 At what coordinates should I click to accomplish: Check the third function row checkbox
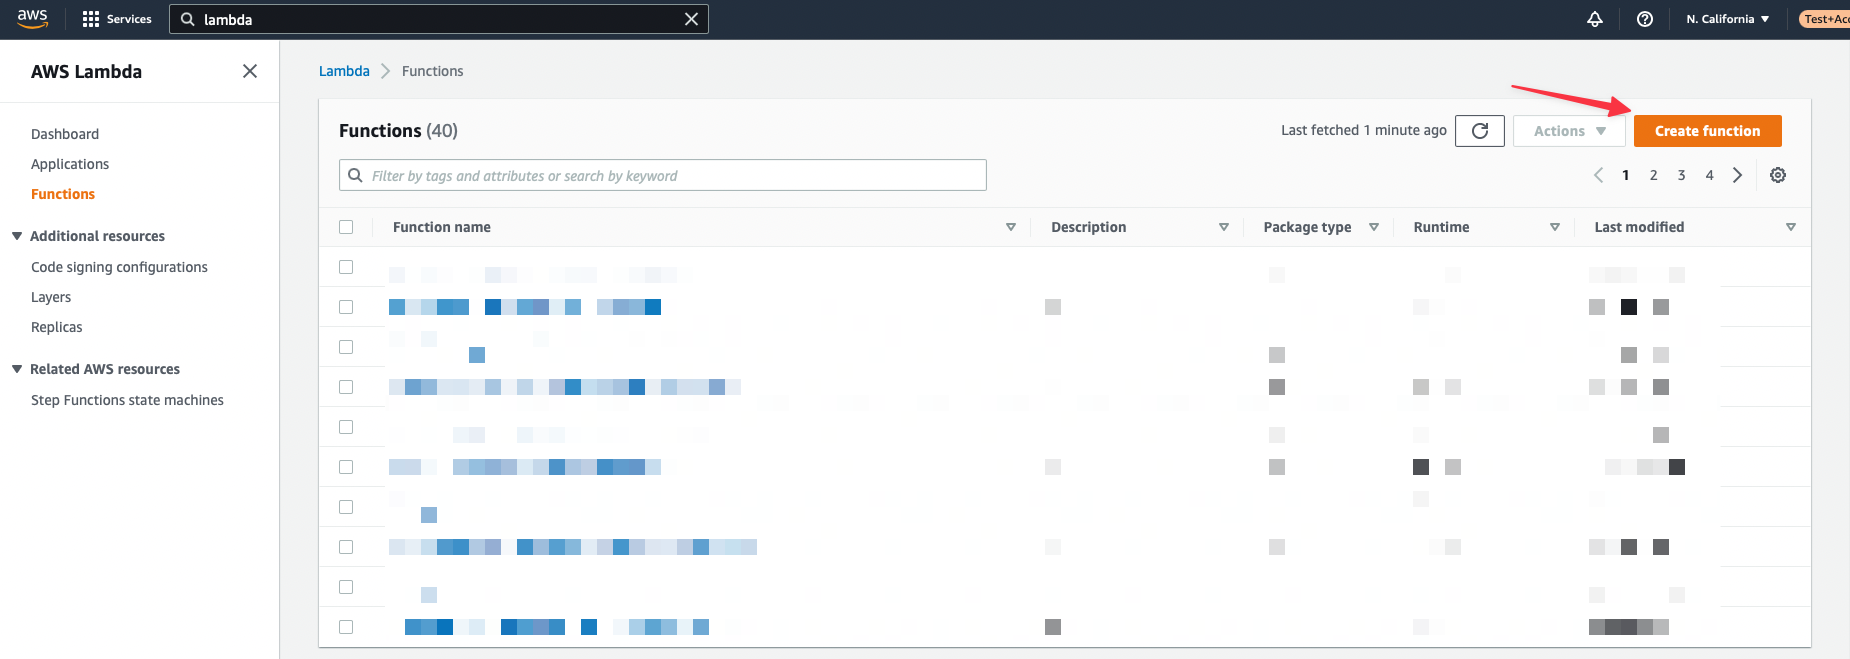(x=346, y=347)
